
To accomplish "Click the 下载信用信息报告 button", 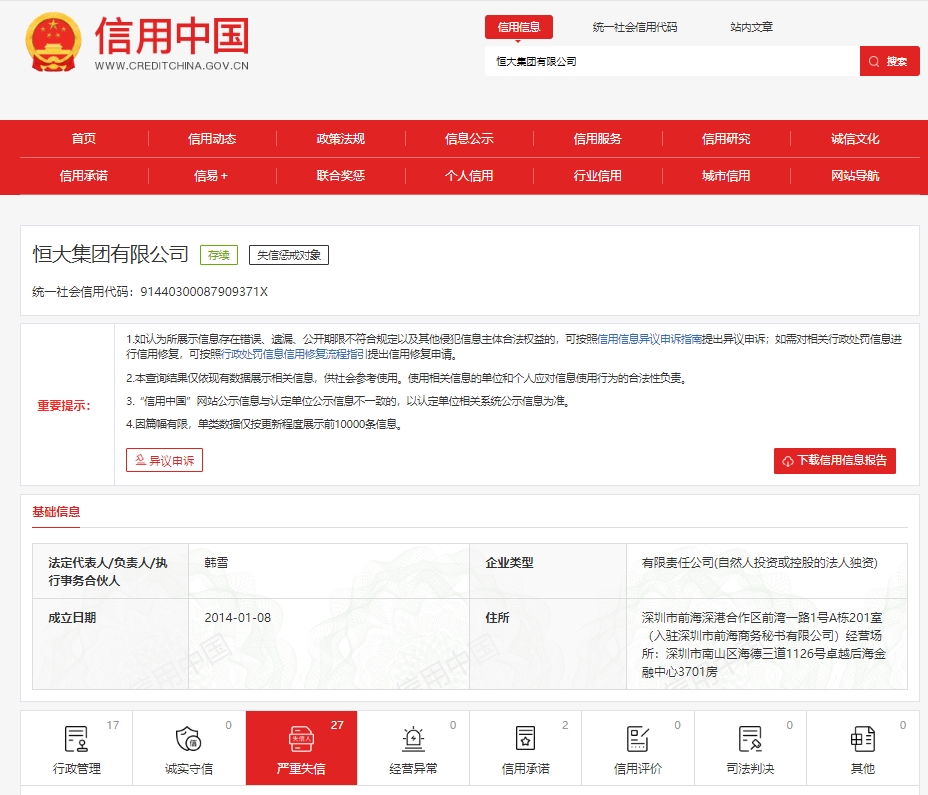I will (834, 461).
